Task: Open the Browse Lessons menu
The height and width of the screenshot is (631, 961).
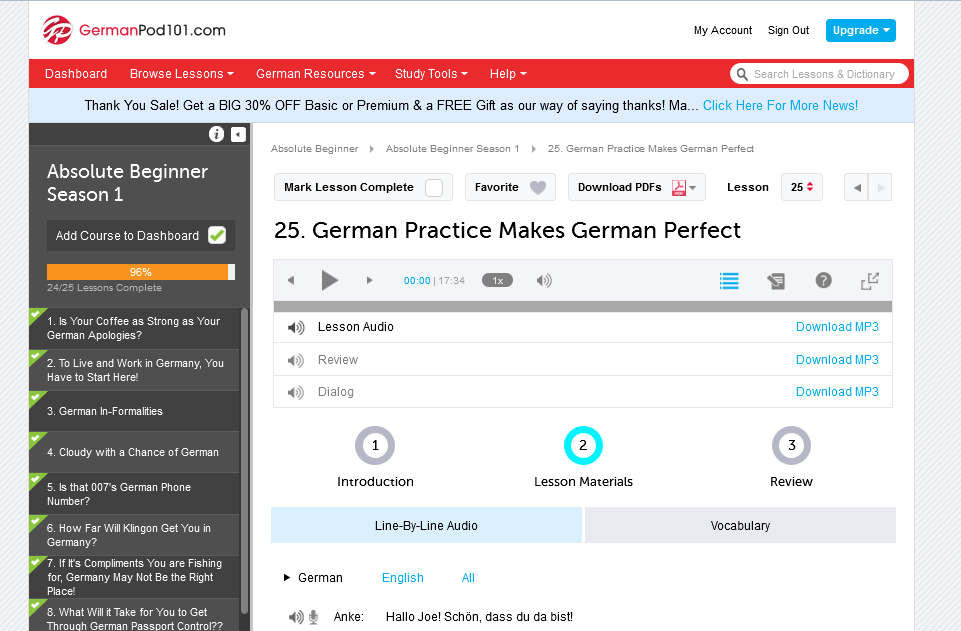Action: pos(181,73)
